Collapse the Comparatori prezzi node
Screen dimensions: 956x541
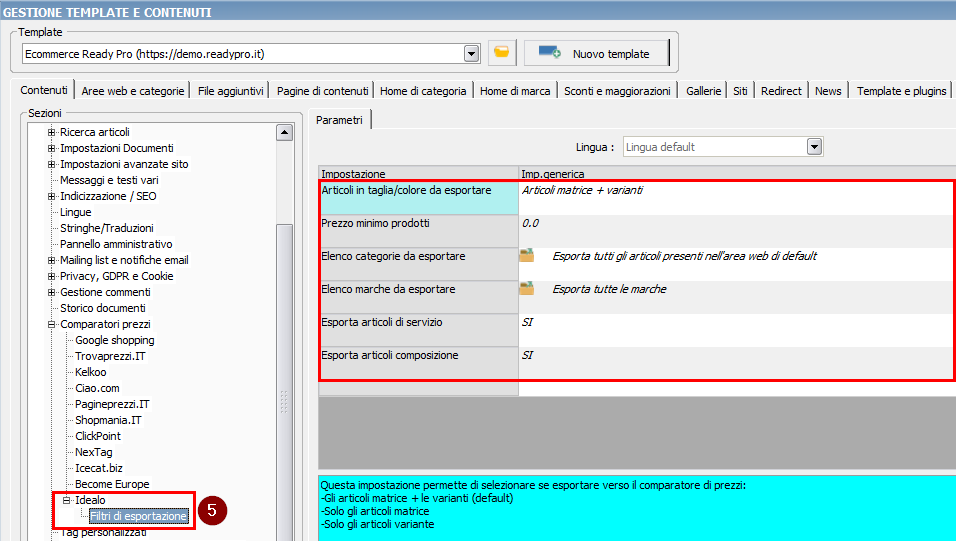tap(52, 324)
